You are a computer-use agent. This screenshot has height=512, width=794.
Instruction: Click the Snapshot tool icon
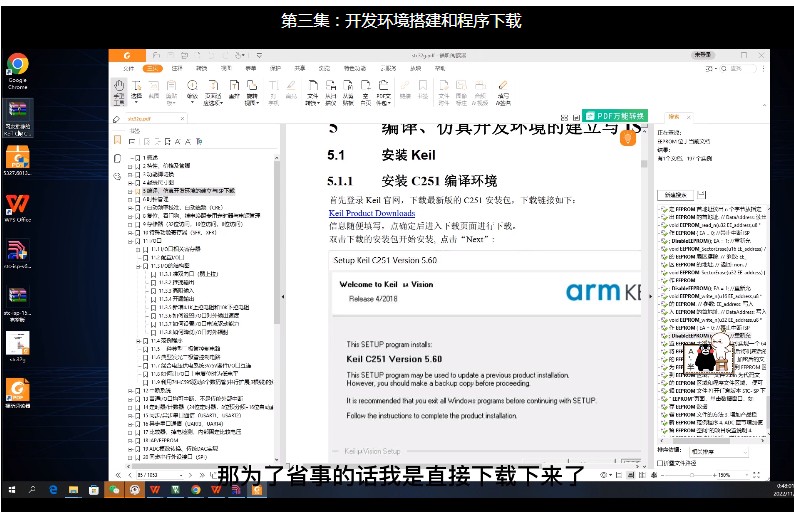[x=154, y=89]
